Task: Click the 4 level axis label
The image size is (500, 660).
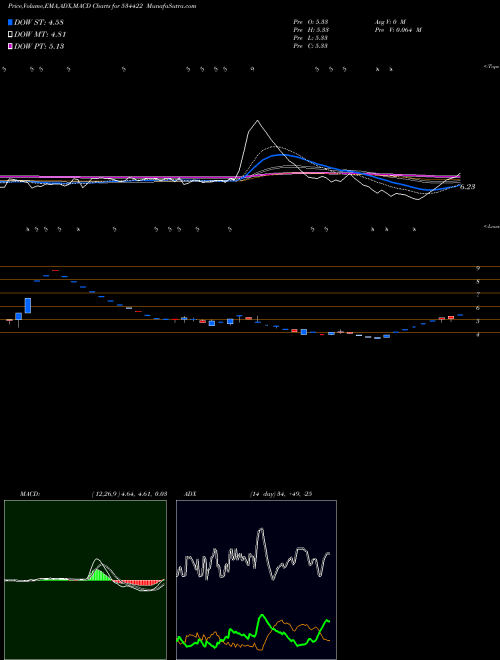Action: pyautogui.click(x=478, y=335)
